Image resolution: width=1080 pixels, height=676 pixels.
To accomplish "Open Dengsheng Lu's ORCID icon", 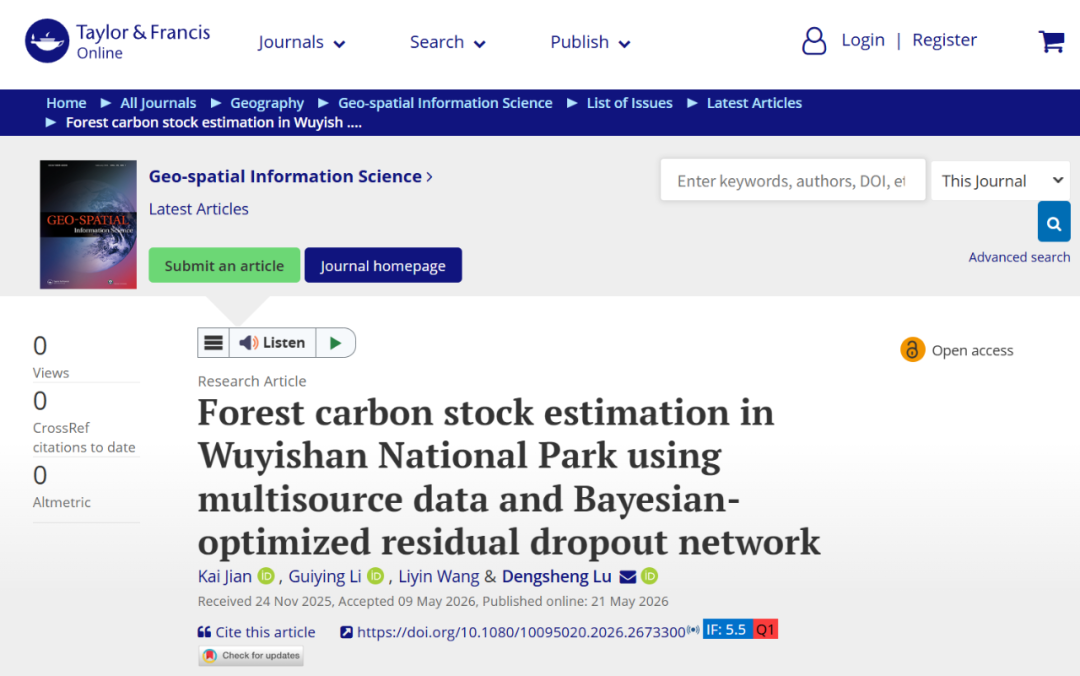I will coord(650,575).
